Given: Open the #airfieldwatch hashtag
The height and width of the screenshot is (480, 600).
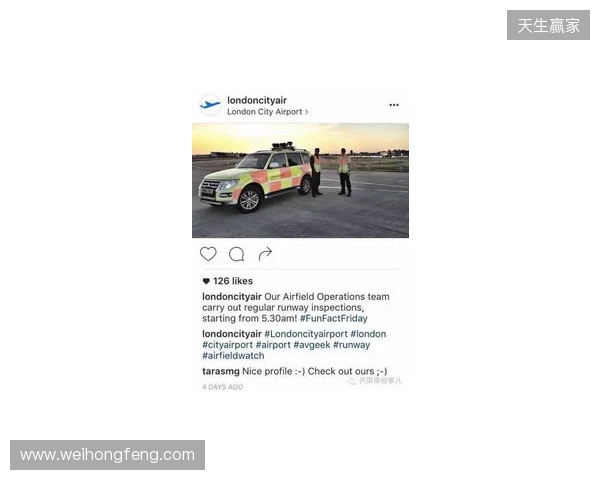Looking at the screenshot, I should click(x=233, y=356).
